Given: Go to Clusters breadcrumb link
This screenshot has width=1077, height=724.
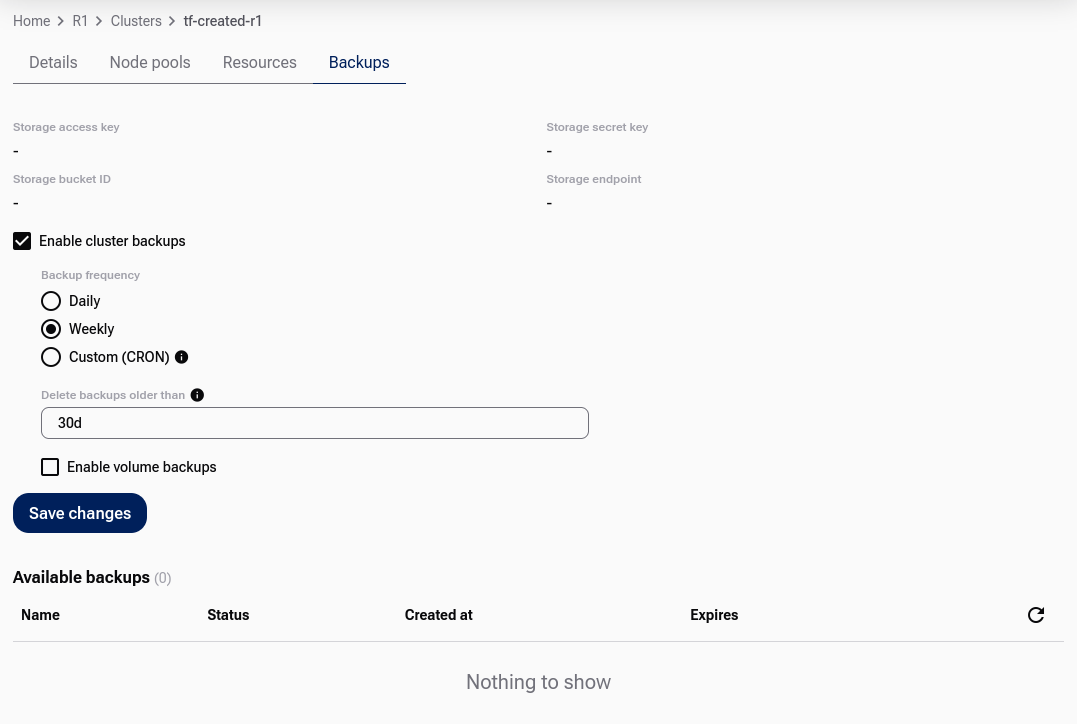Looking at the screenshot, I should [x=136, y=21].
